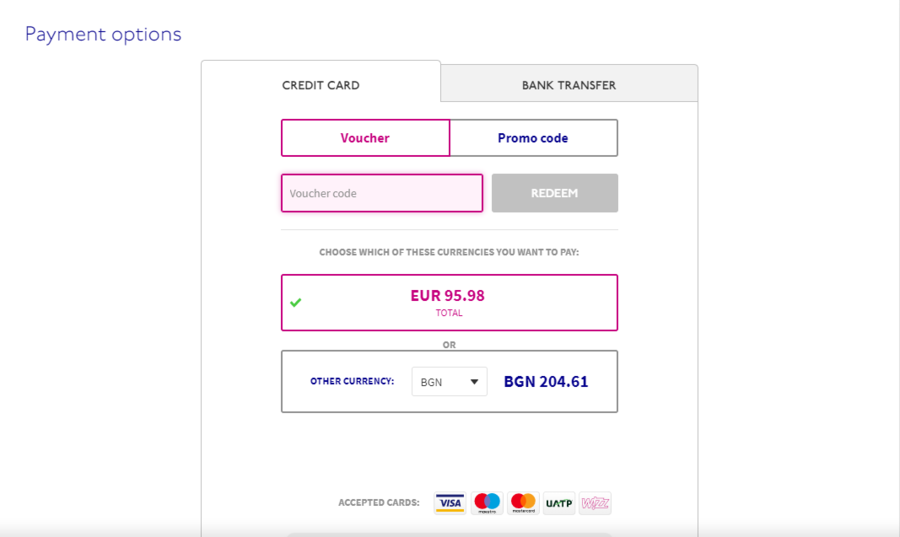Click the Other Currency label
Image resolution: width=900 pixels, height=537 pixels.
point(352,381)
